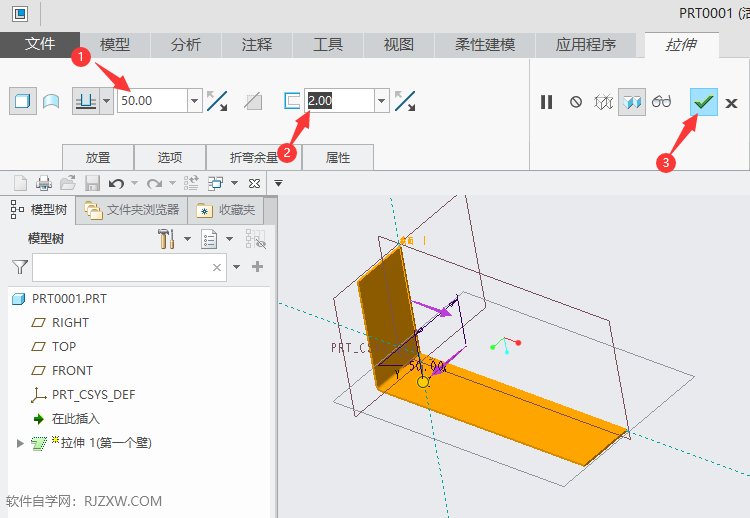Expand the 拉伸 1 feature in tree
The image size is (750, 518).
point(19,442)
